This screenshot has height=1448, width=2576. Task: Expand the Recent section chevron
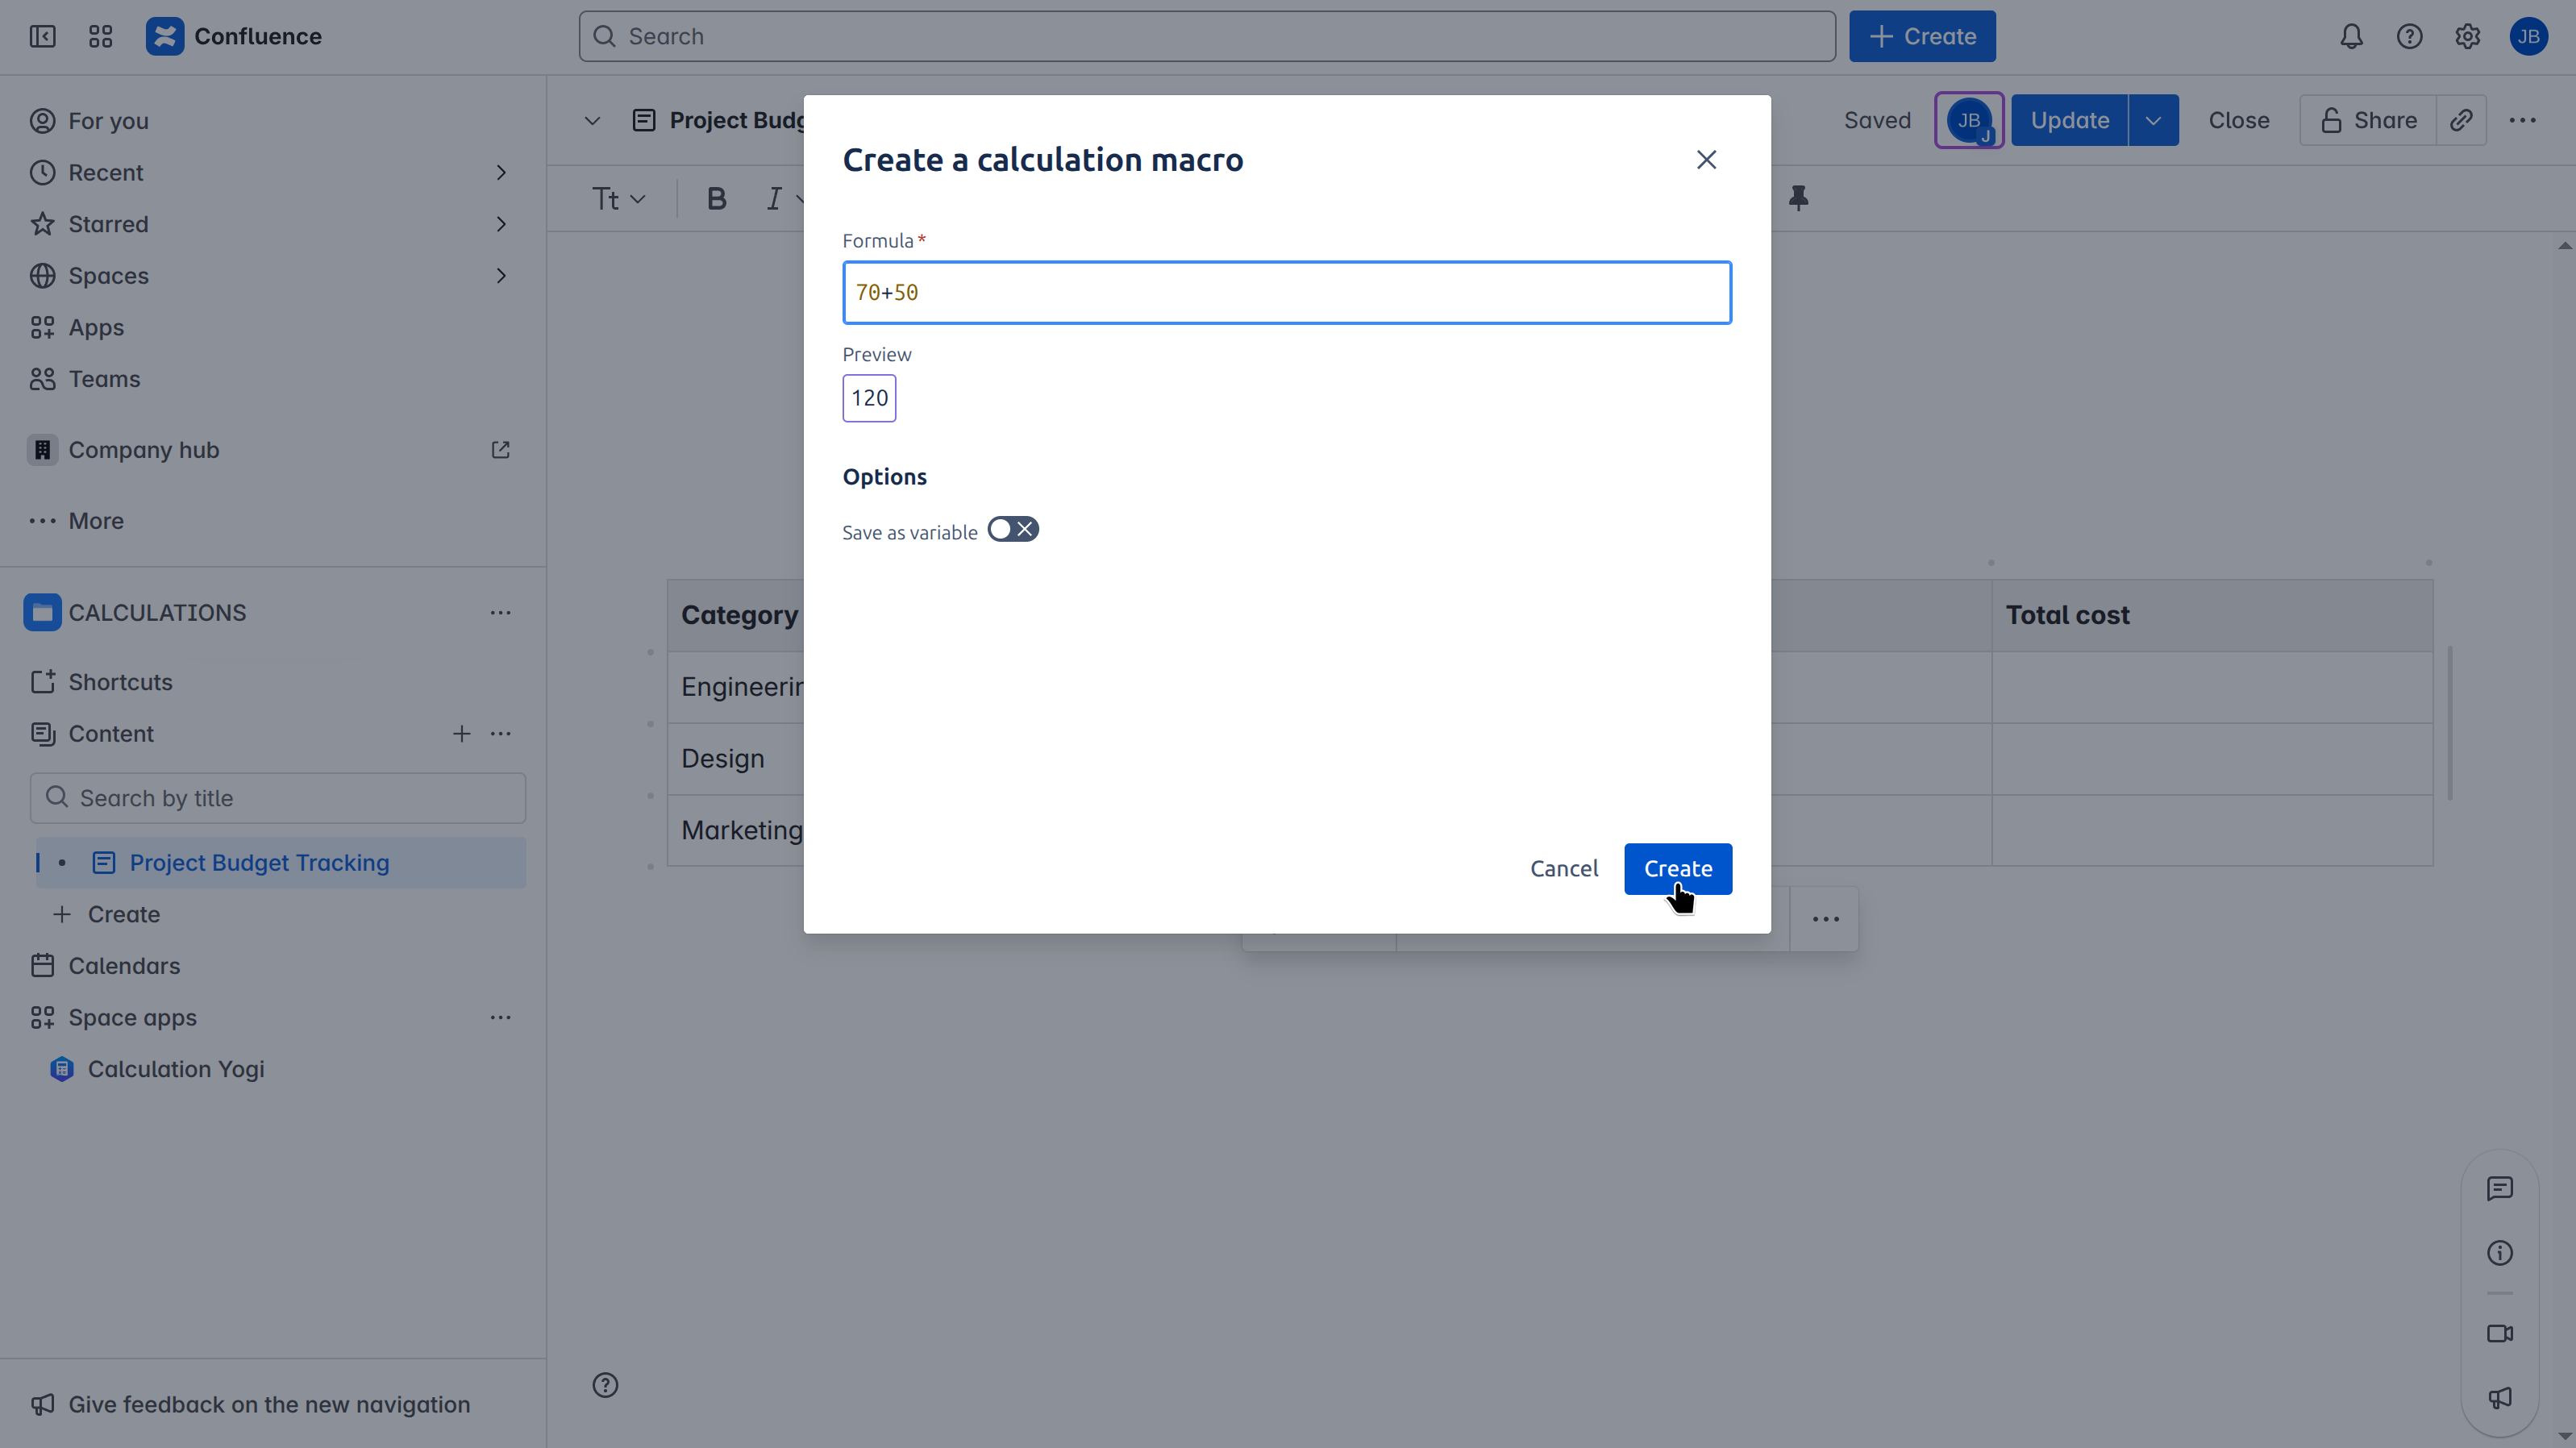[x=501, y=173]
